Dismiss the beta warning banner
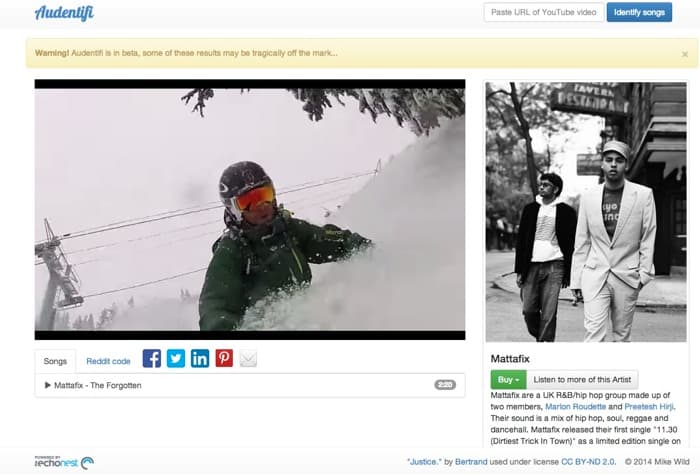The image size is (700, 474). tap(685, 54)
